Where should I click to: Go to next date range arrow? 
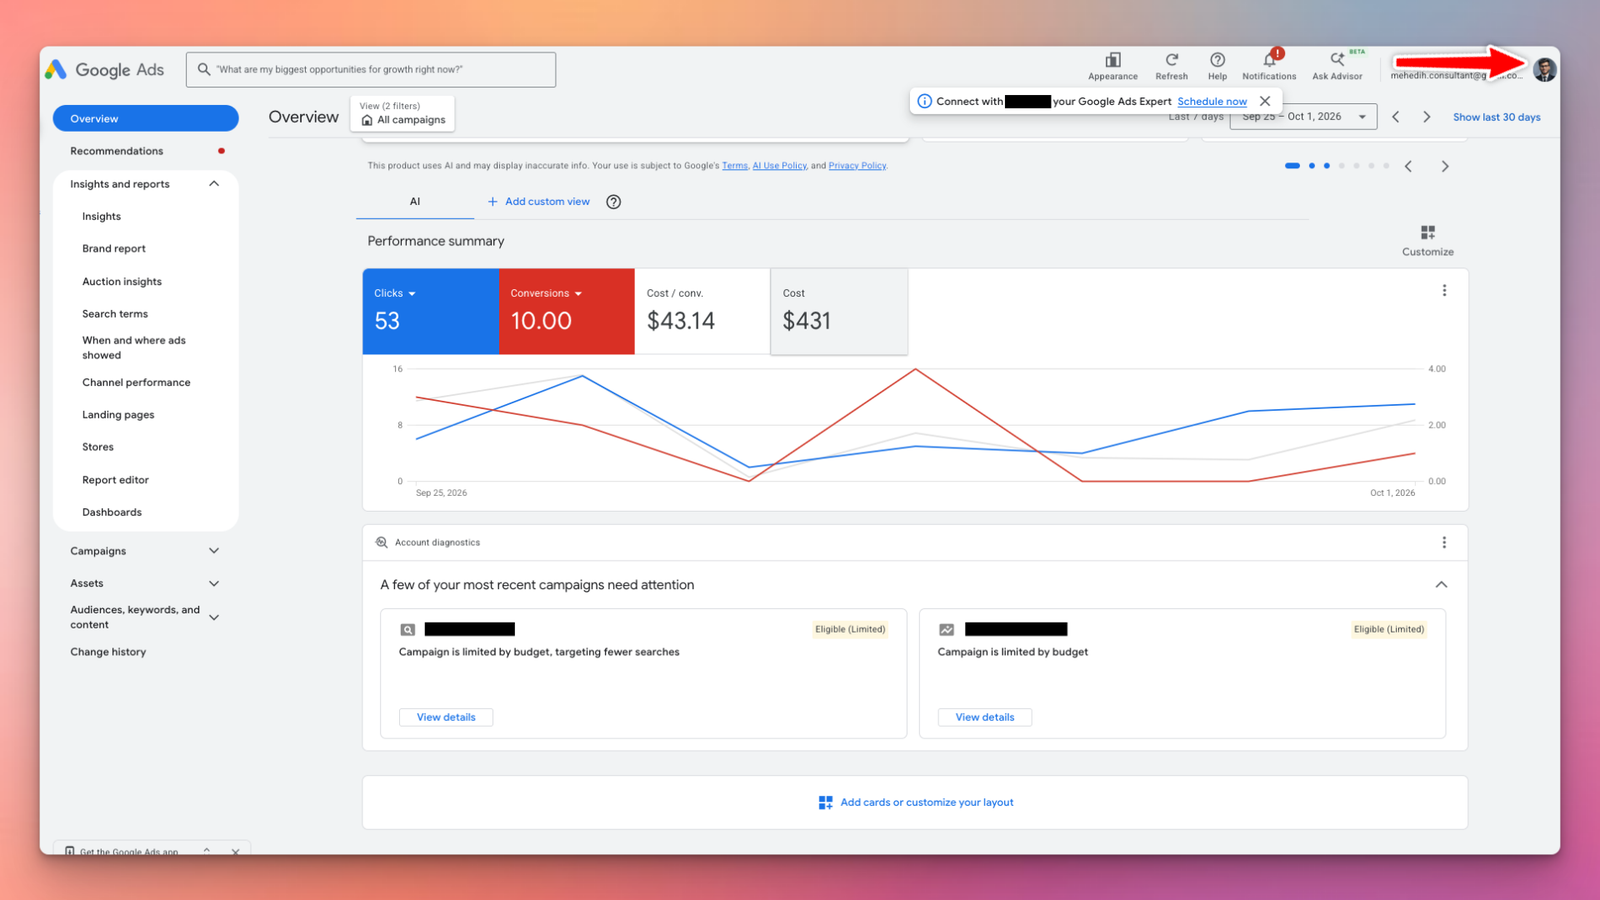[x=1427, y=117]
